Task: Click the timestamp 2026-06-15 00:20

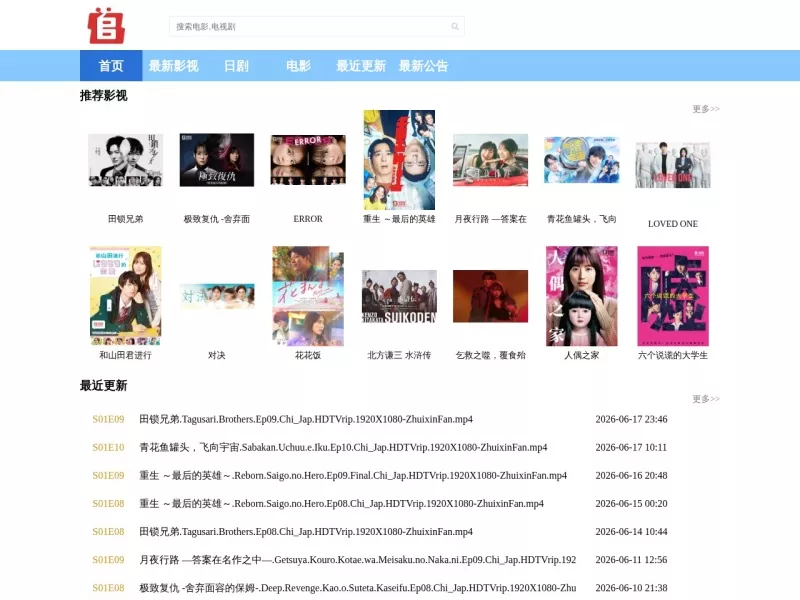Action: tap(631, 504)
